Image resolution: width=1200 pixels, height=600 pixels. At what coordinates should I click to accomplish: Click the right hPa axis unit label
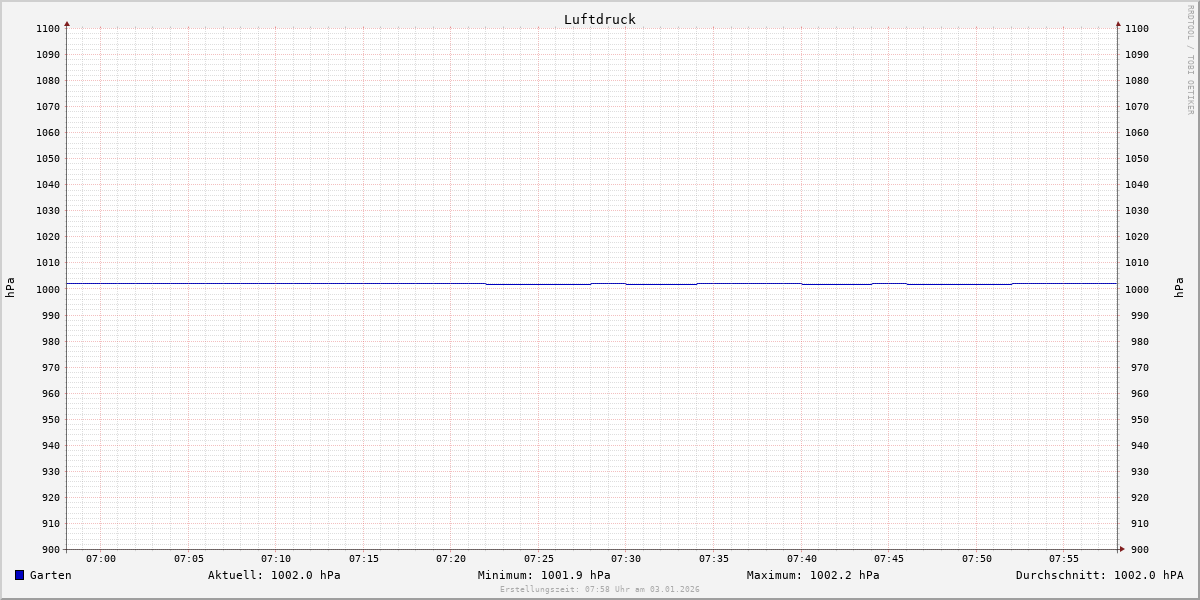pos(1179,288)
